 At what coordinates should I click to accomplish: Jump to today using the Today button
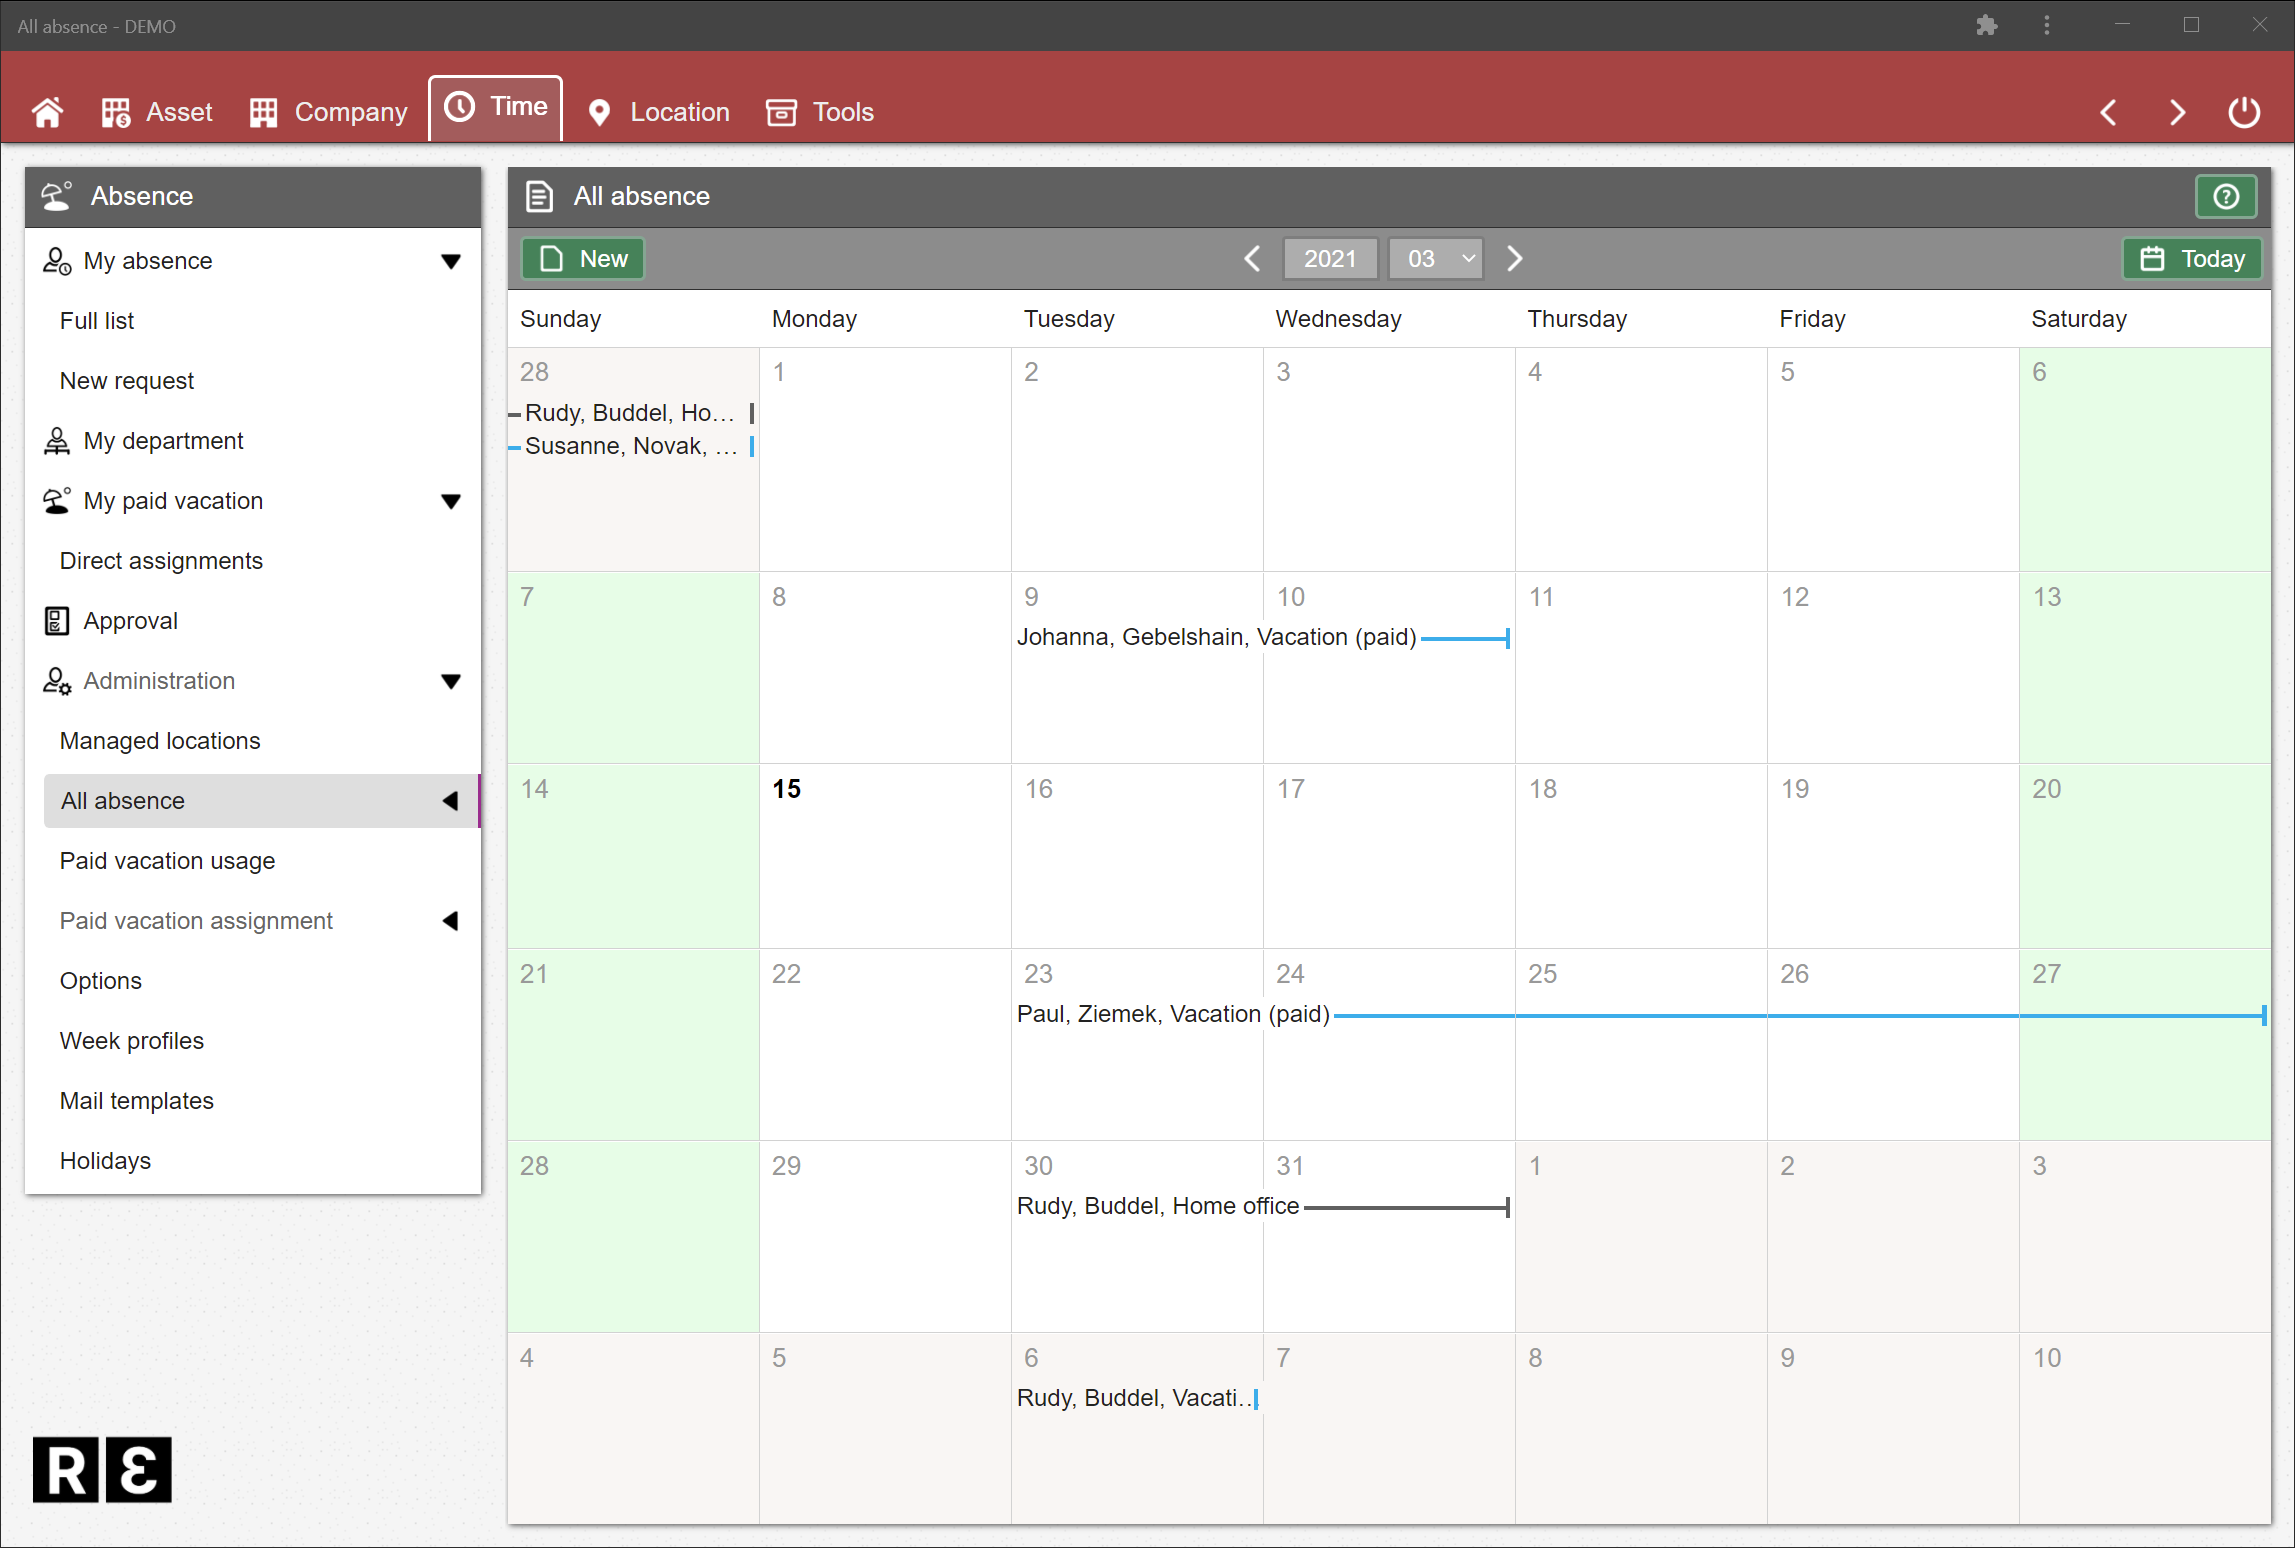[x=2191, y=258]
